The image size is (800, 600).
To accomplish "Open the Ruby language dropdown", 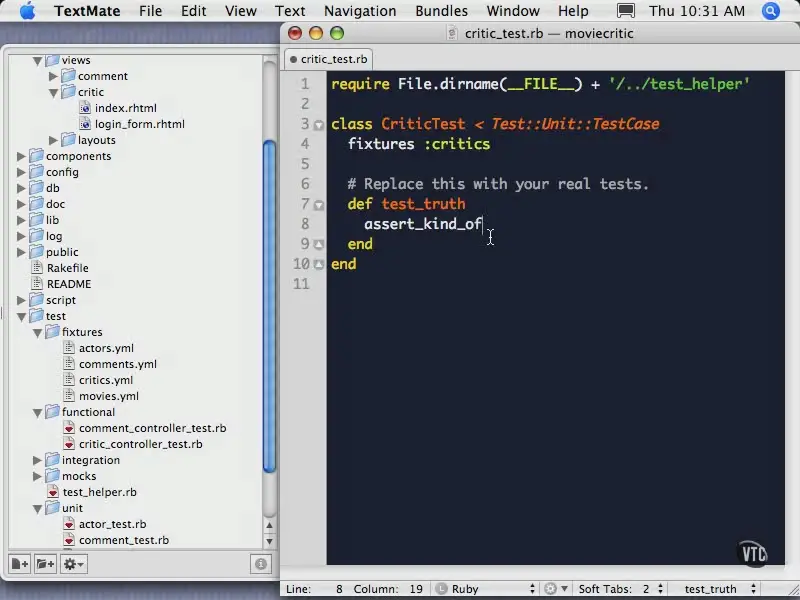I will [x=486, y=589].
